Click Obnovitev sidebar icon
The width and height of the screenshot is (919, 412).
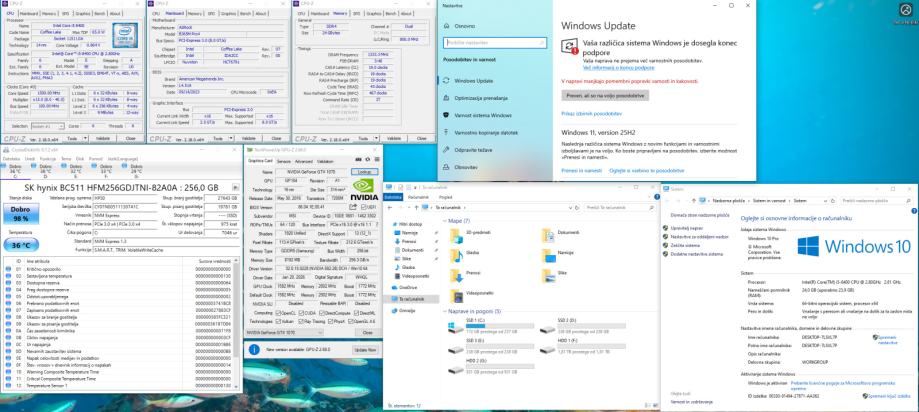point(447,167)
